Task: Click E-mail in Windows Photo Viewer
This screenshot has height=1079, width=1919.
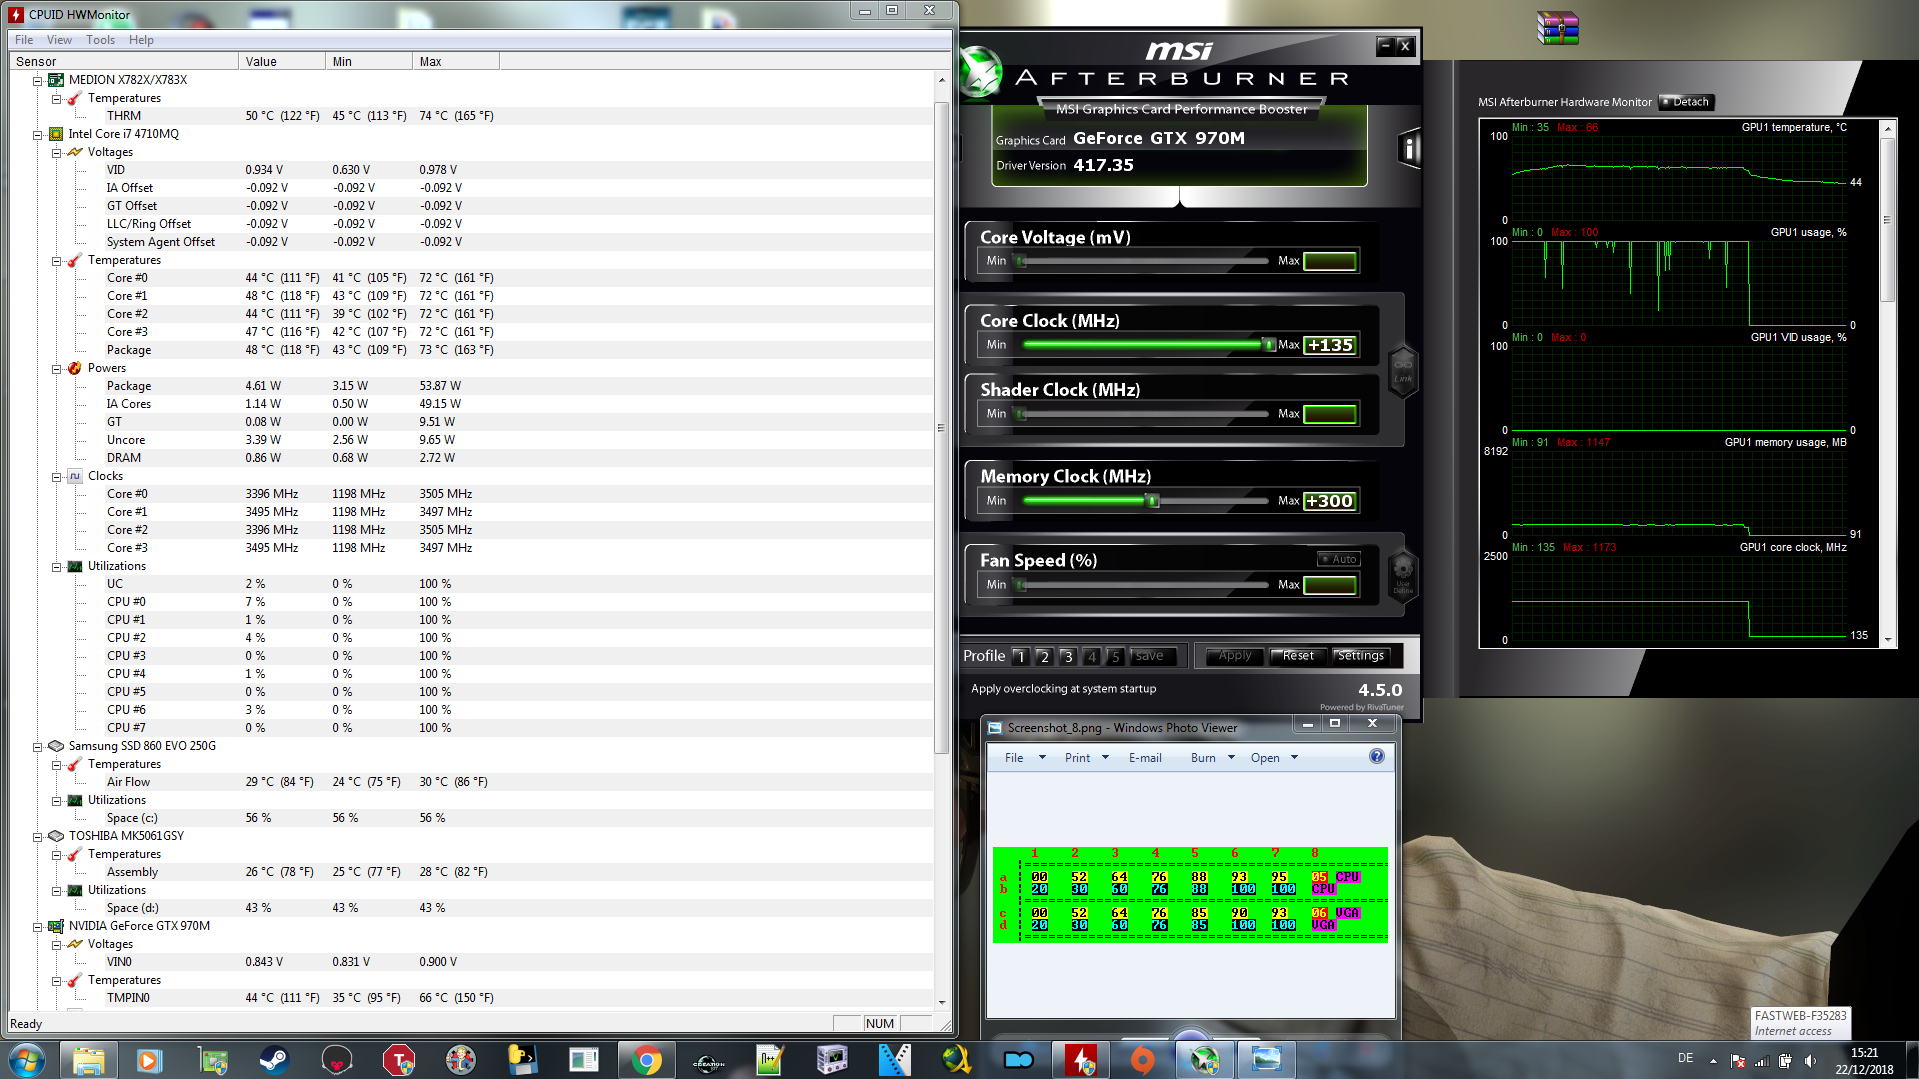Action: (1145, 758)
